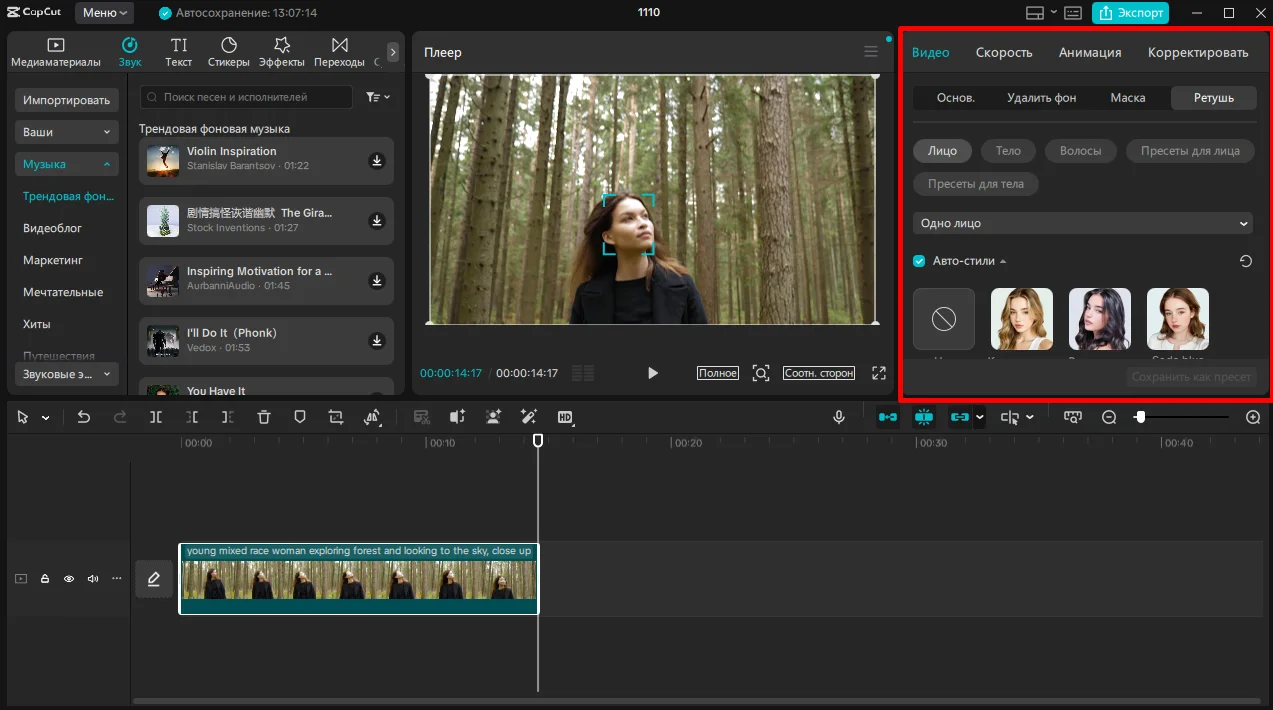Viewport: 1273px width, 710px height.
Task: Collapse the Музыка category
Action: click(67, 164)
